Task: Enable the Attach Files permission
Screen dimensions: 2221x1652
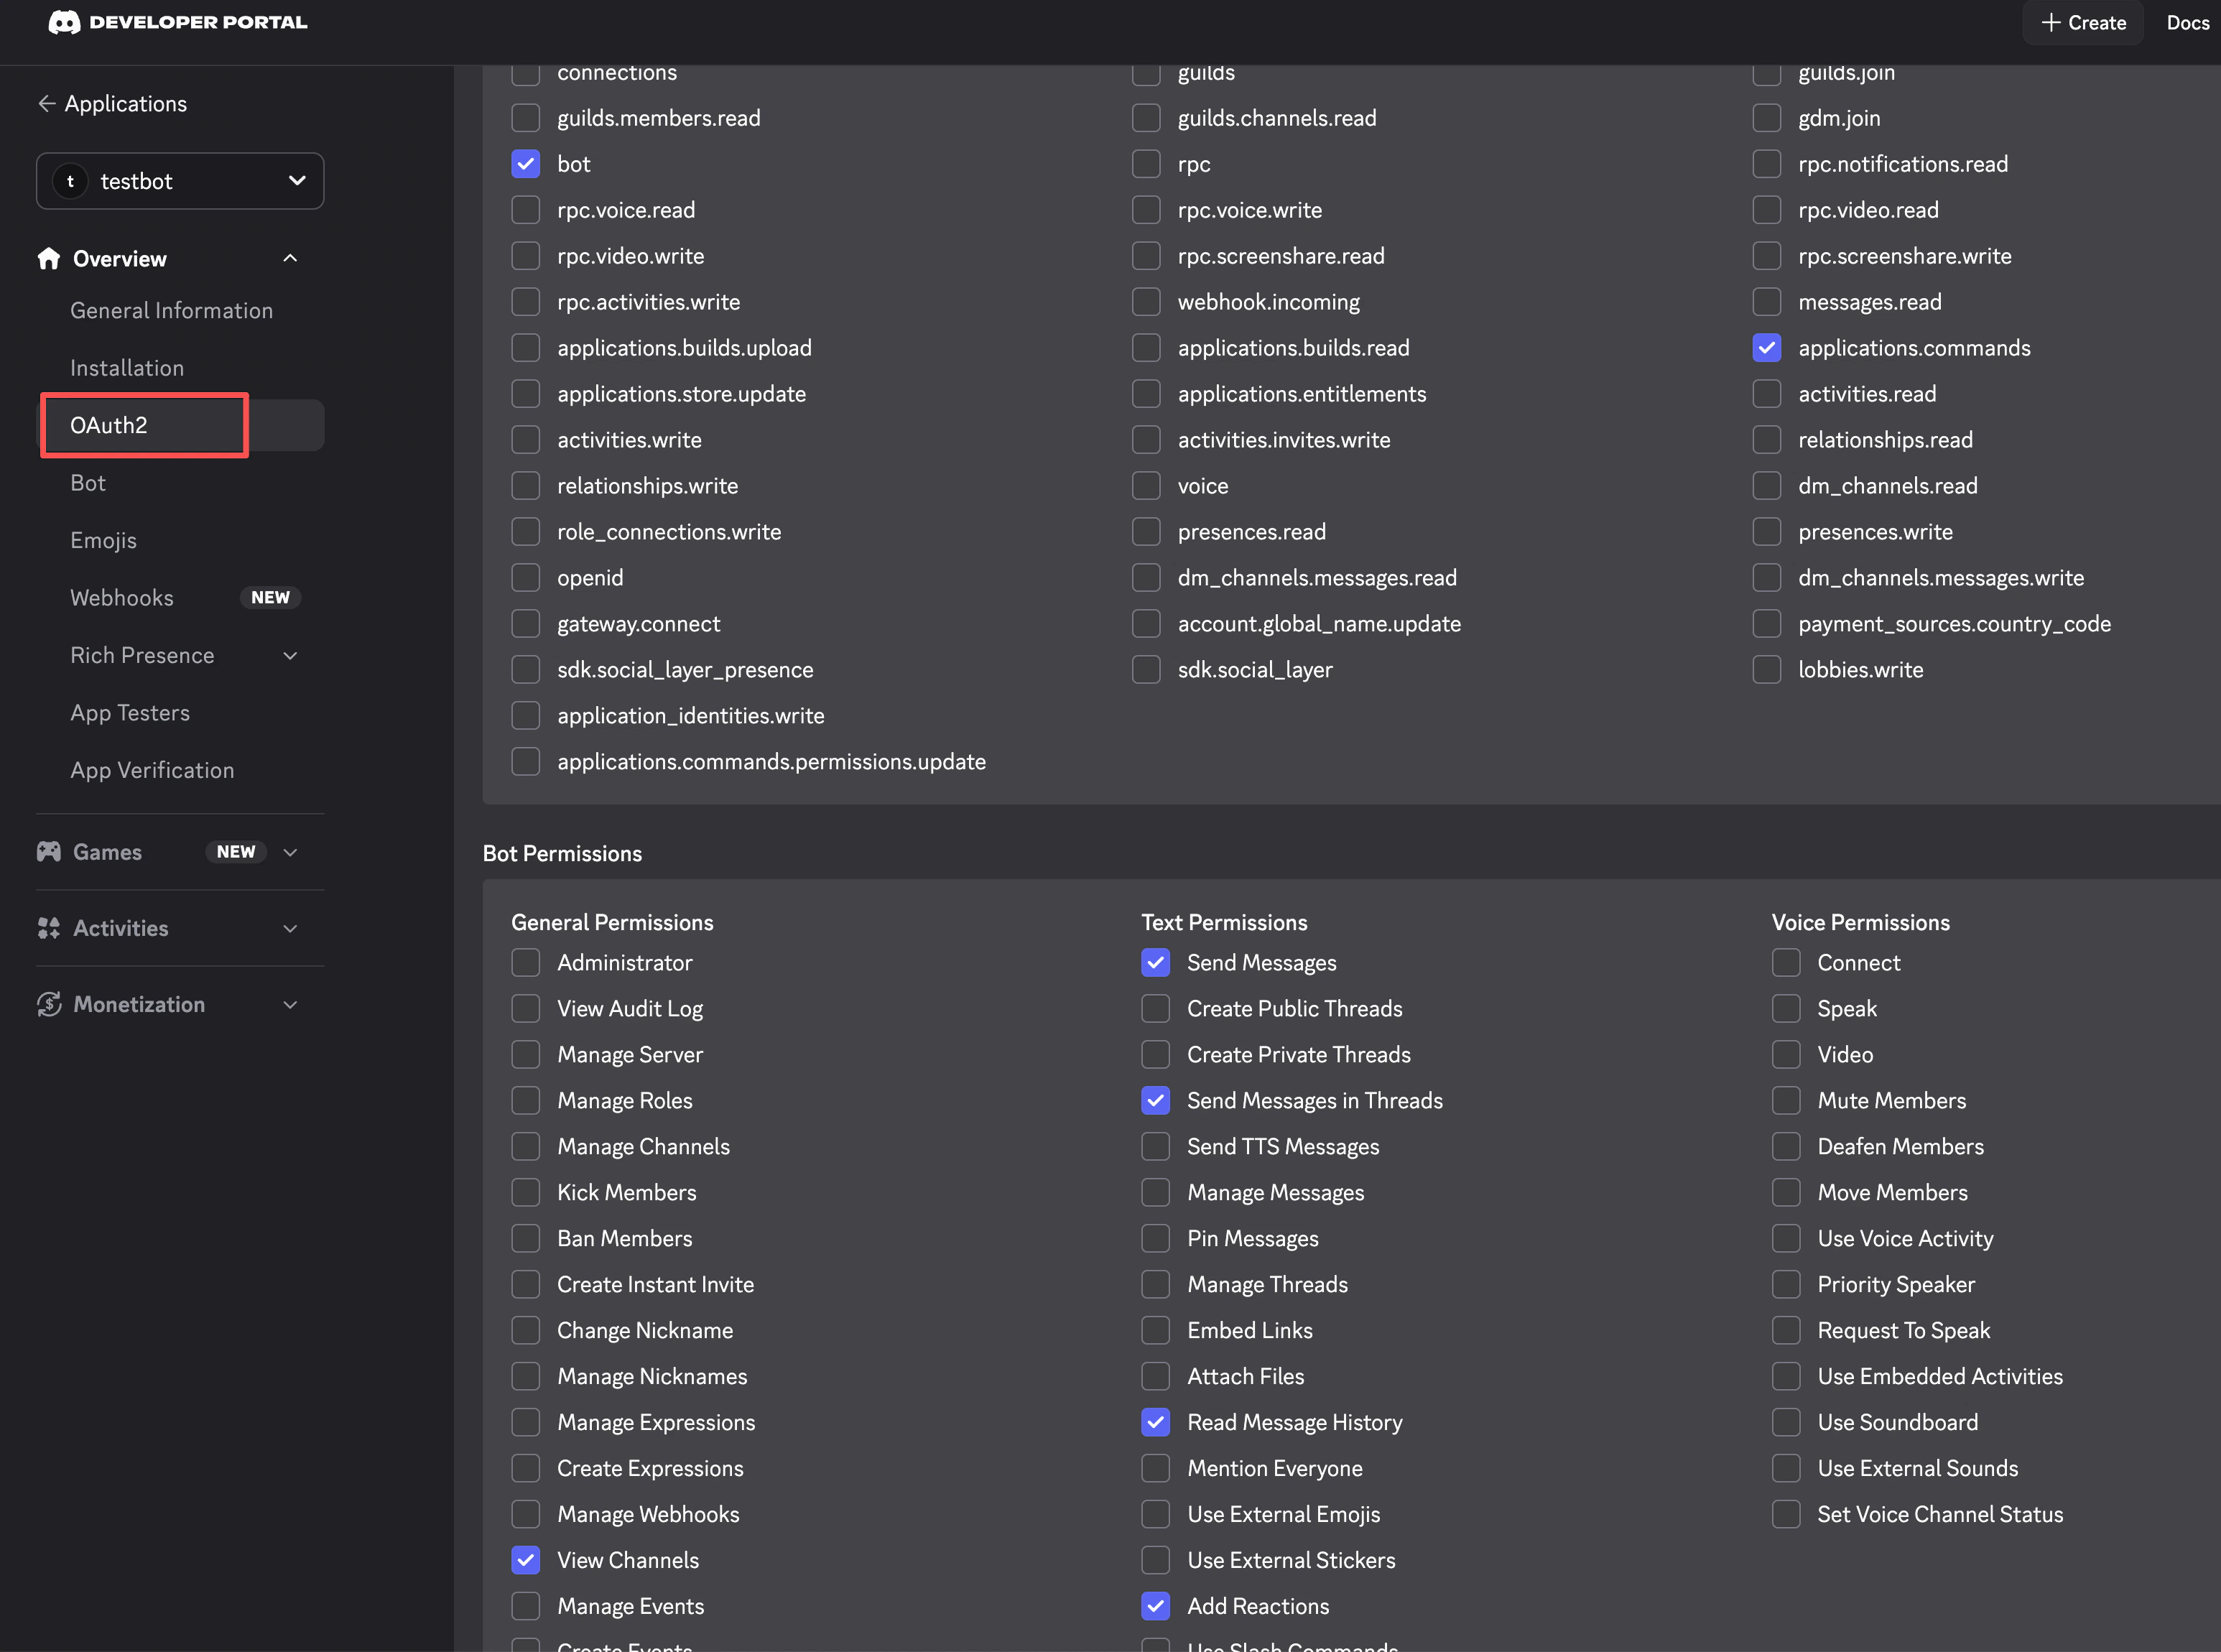Action: click(x=1156, y=1377)
